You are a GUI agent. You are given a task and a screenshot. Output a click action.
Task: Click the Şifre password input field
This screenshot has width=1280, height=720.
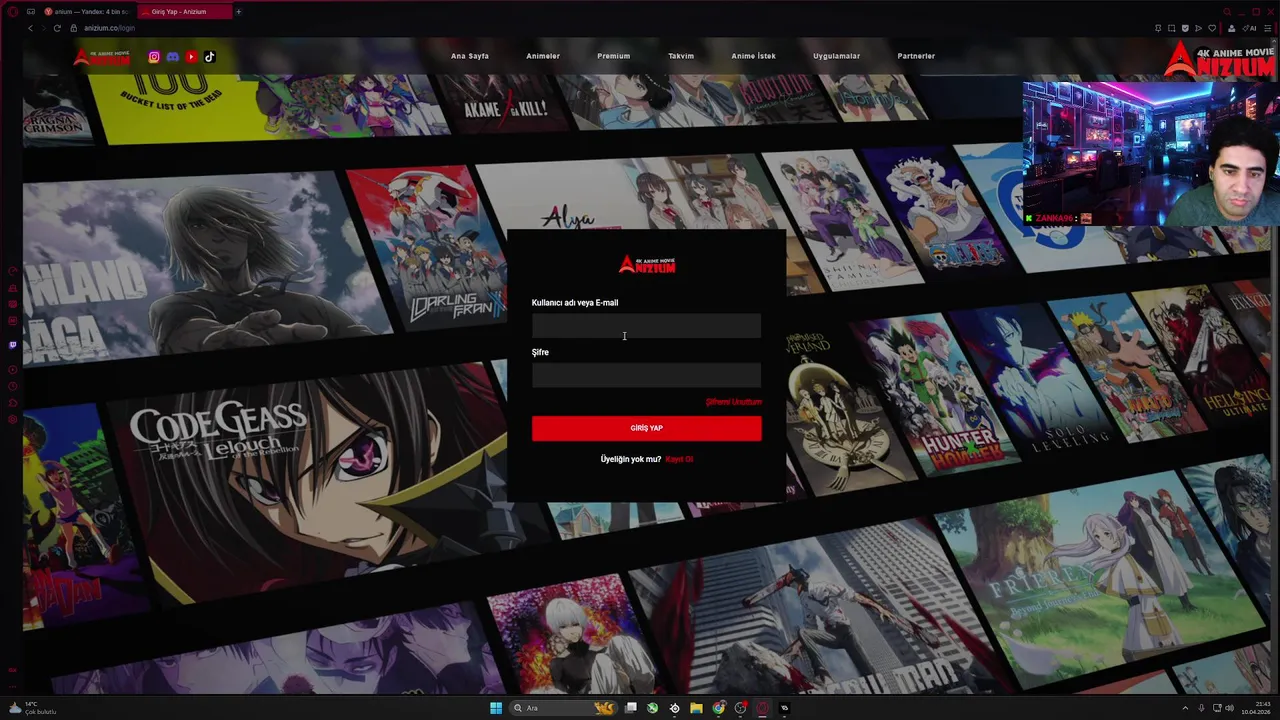[x=646, y=375]
